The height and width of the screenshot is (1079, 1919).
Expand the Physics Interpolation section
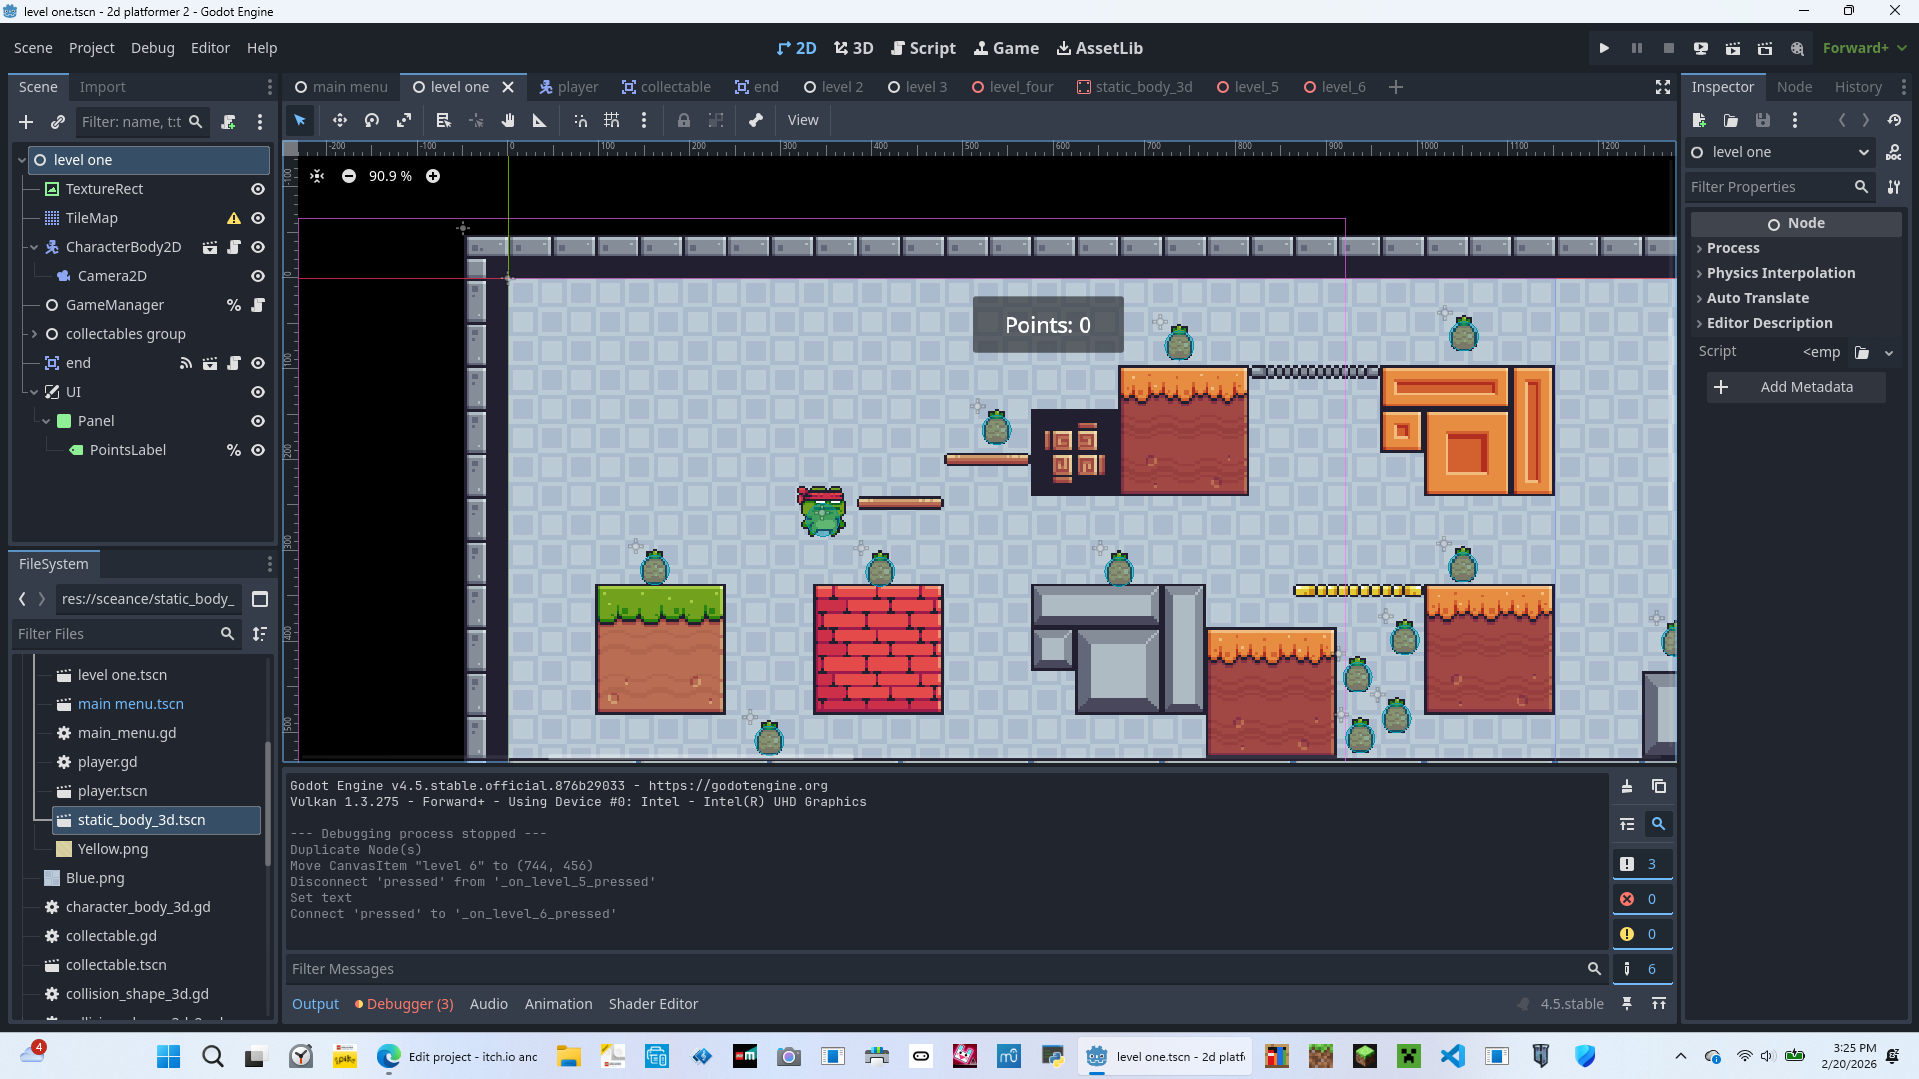1780,273
